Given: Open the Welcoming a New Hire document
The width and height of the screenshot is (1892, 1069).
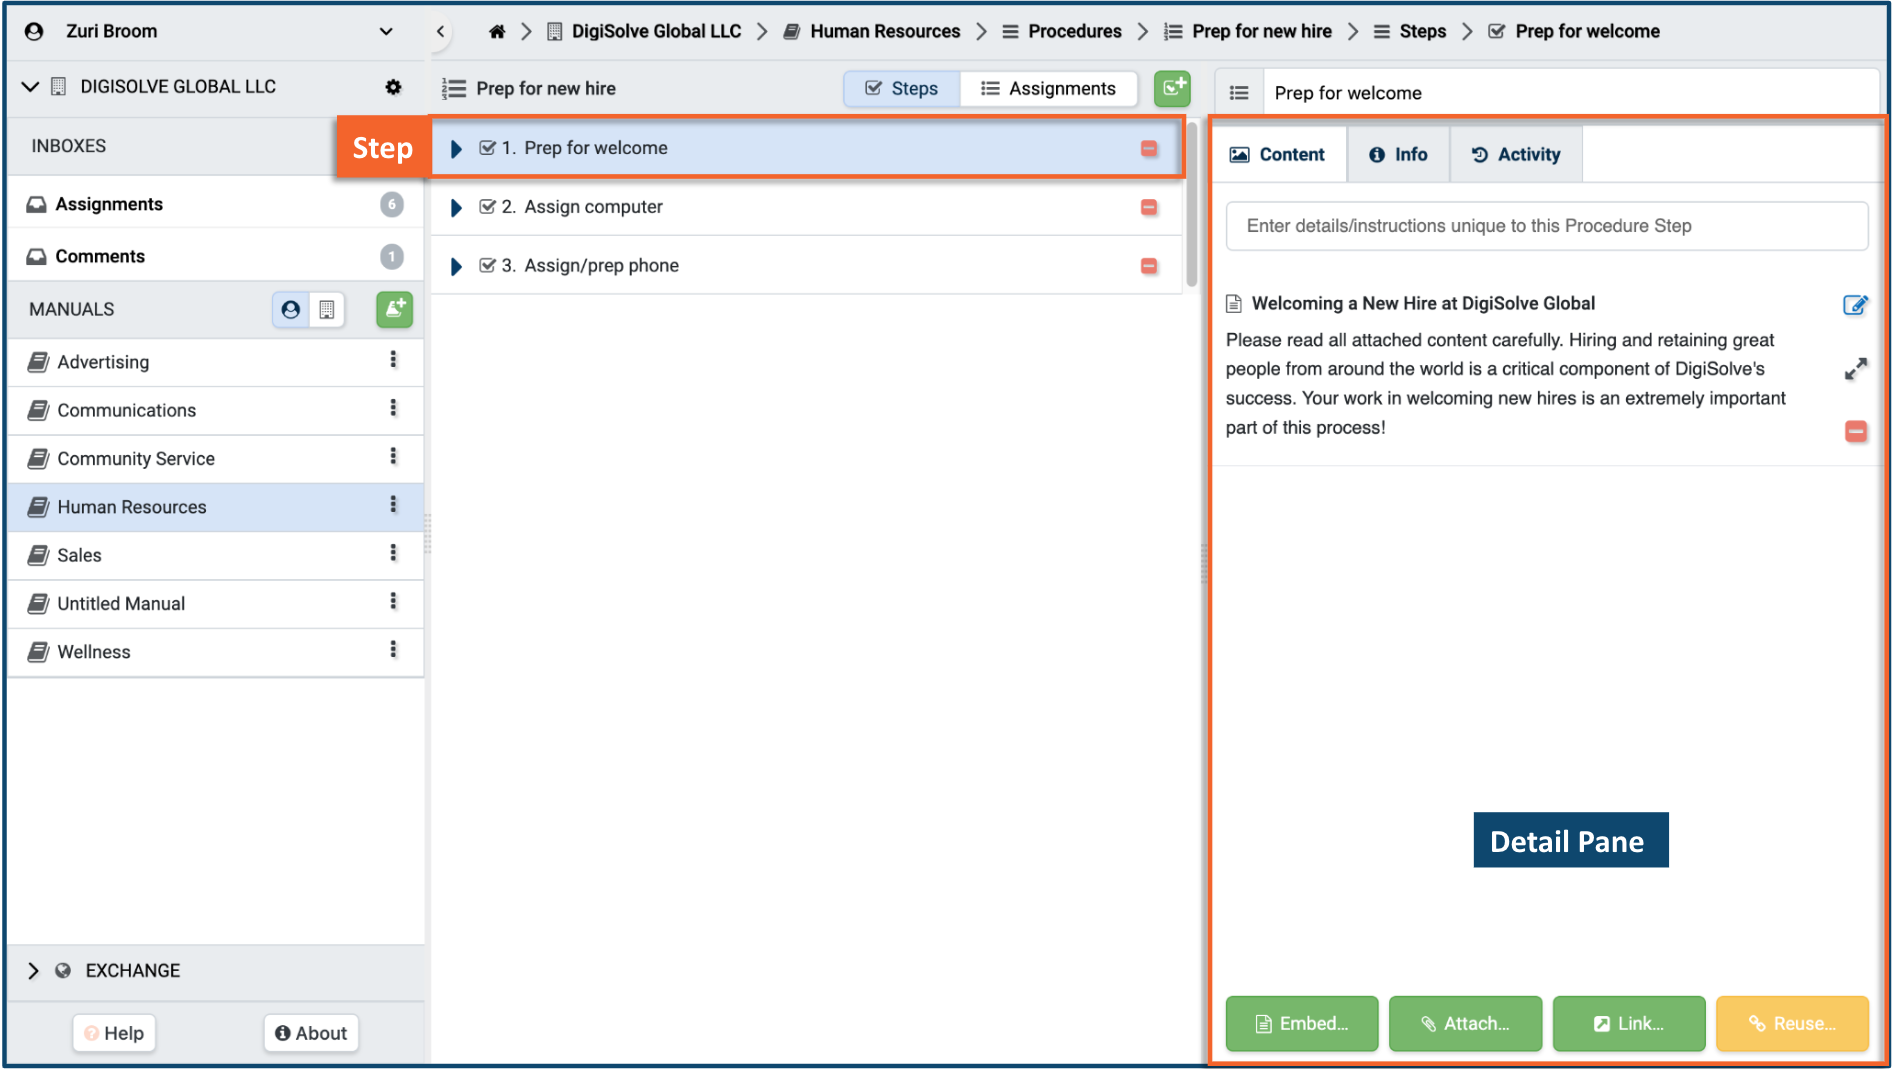Looking at the screenshot, I should coord(1423,304).
